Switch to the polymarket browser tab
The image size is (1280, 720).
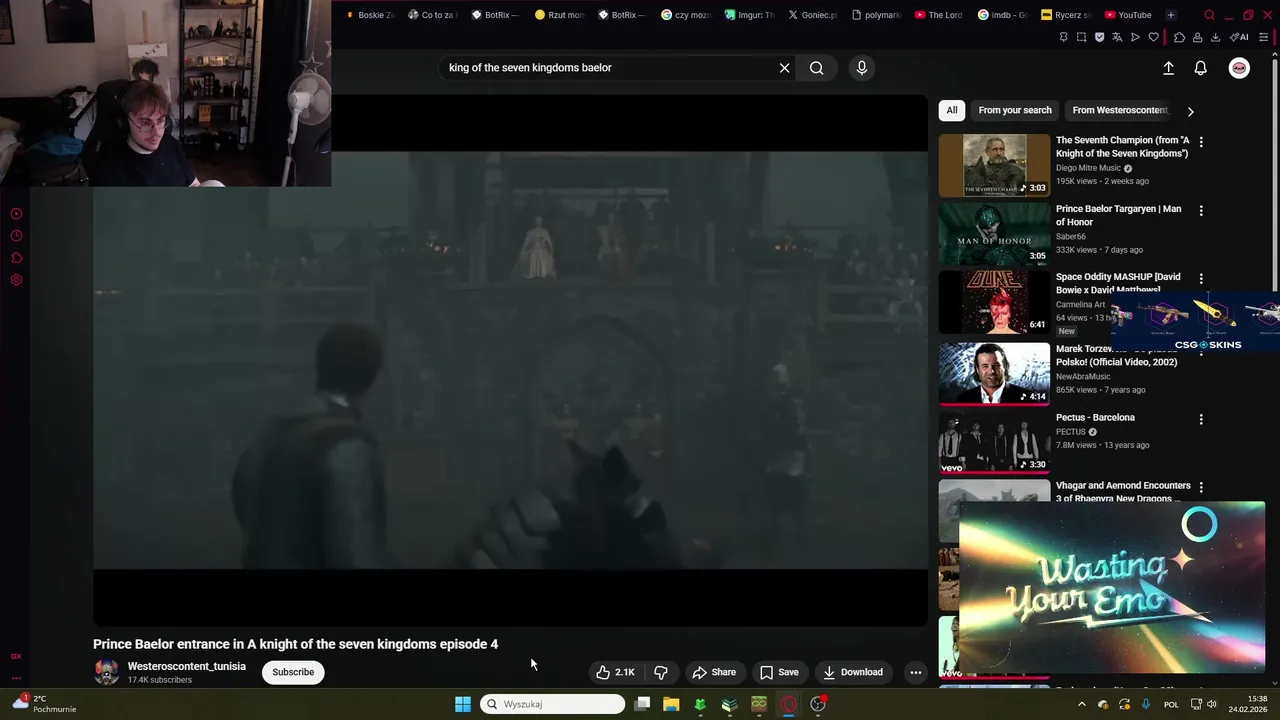[875, 15]
